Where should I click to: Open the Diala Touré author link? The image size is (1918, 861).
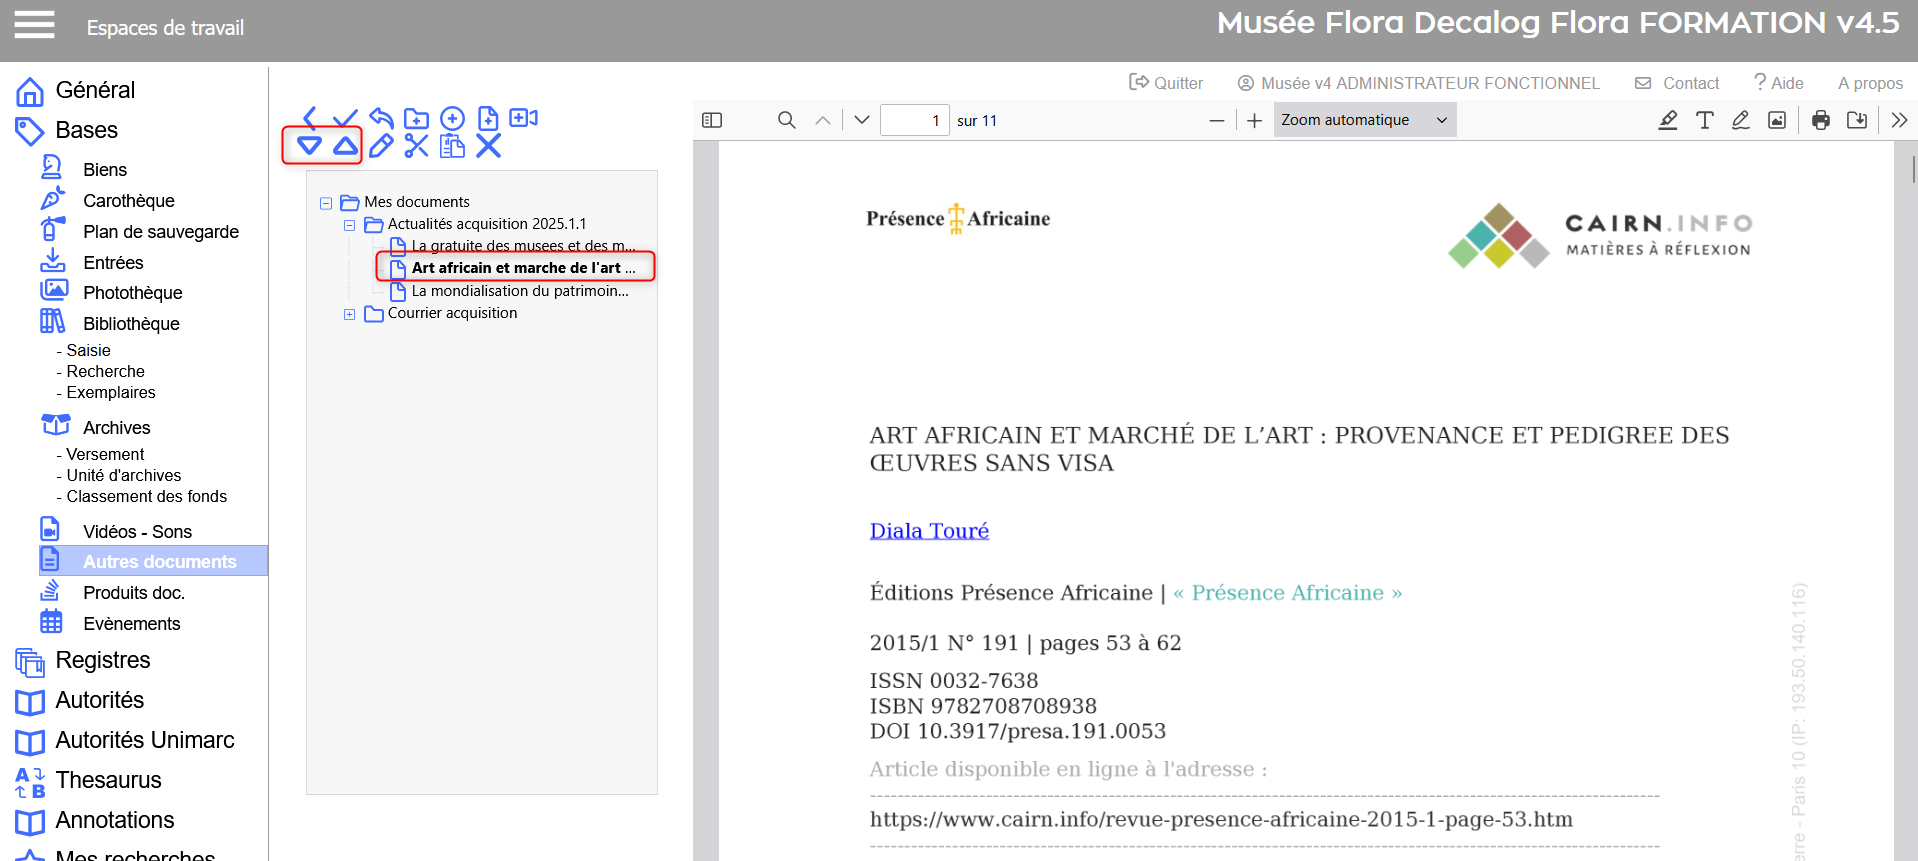(x=929, y=531)
